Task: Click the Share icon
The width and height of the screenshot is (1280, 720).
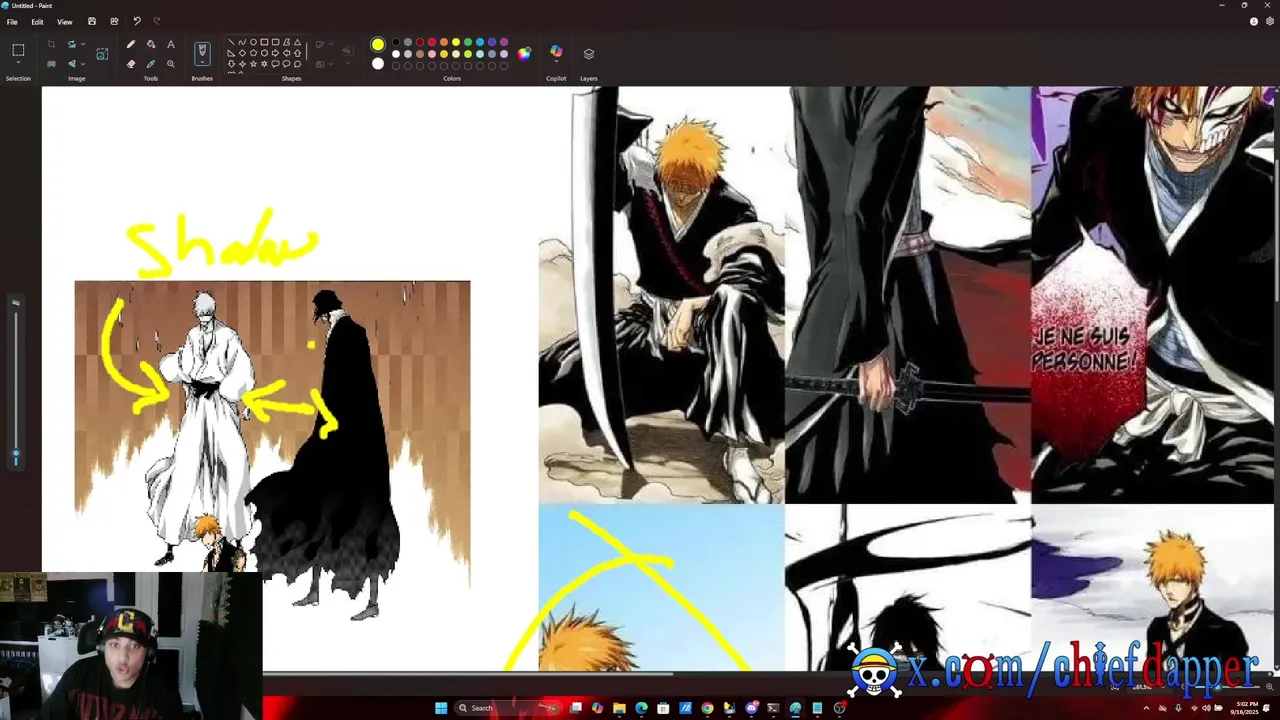Action: (x=114, y=21)
